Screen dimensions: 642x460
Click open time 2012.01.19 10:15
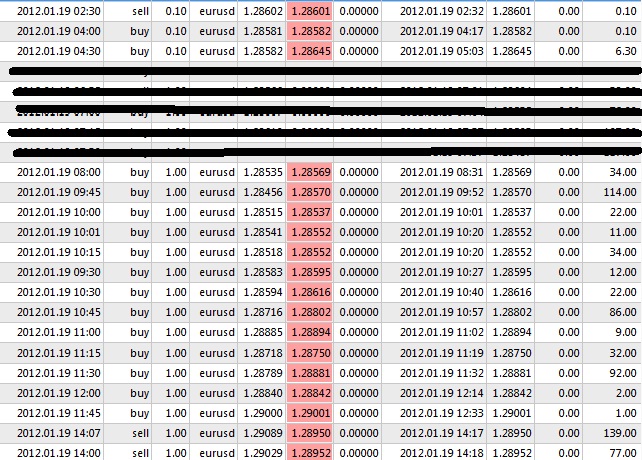(x=59, y=252)
